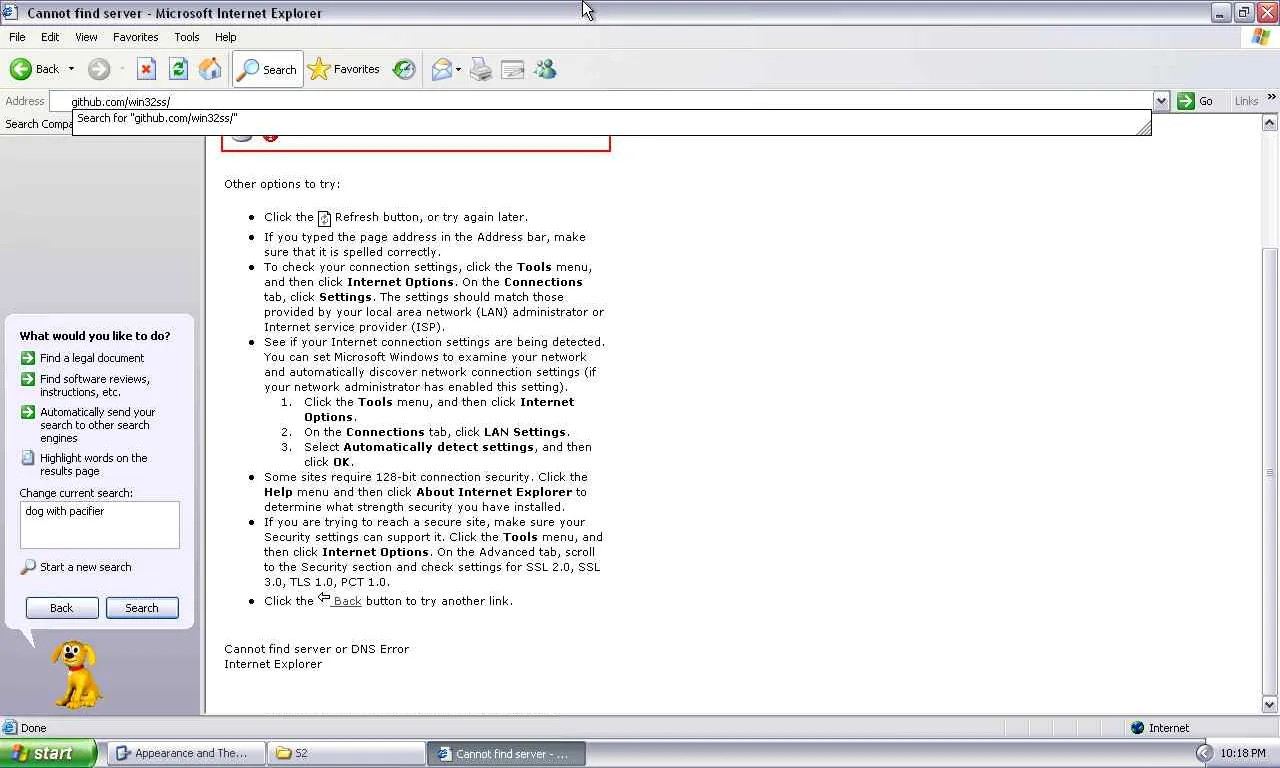The image size is (1280, 768).
Task: Show hidden tray icons with the arrow
Action: click(1204, 754)
